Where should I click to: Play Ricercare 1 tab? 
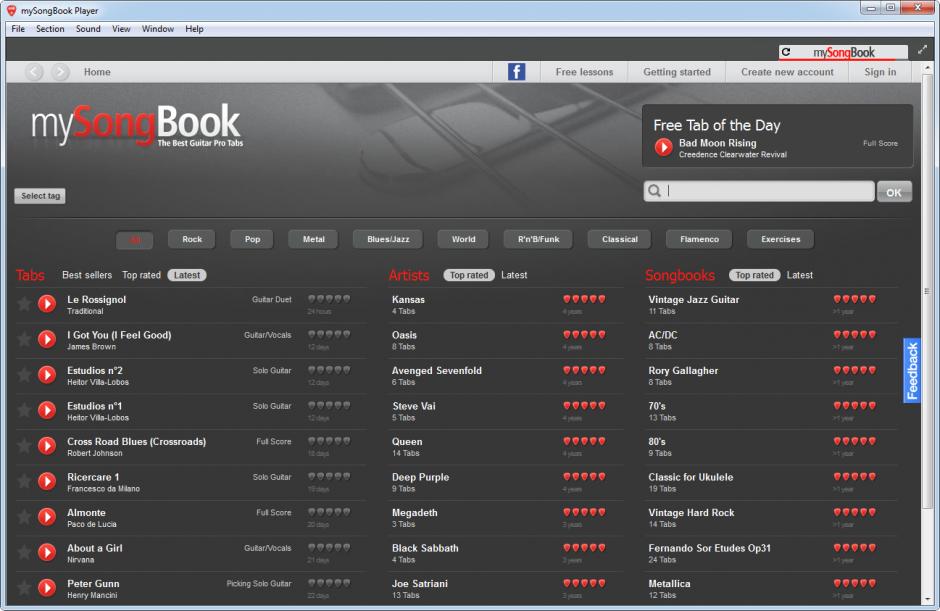point(47,481)
